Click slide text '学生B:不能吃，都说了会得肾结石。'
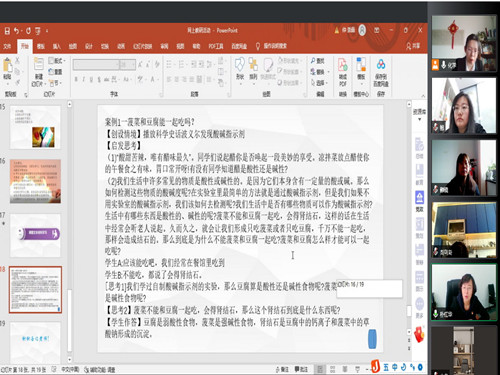500x375 pixels. tap(153, 275)
